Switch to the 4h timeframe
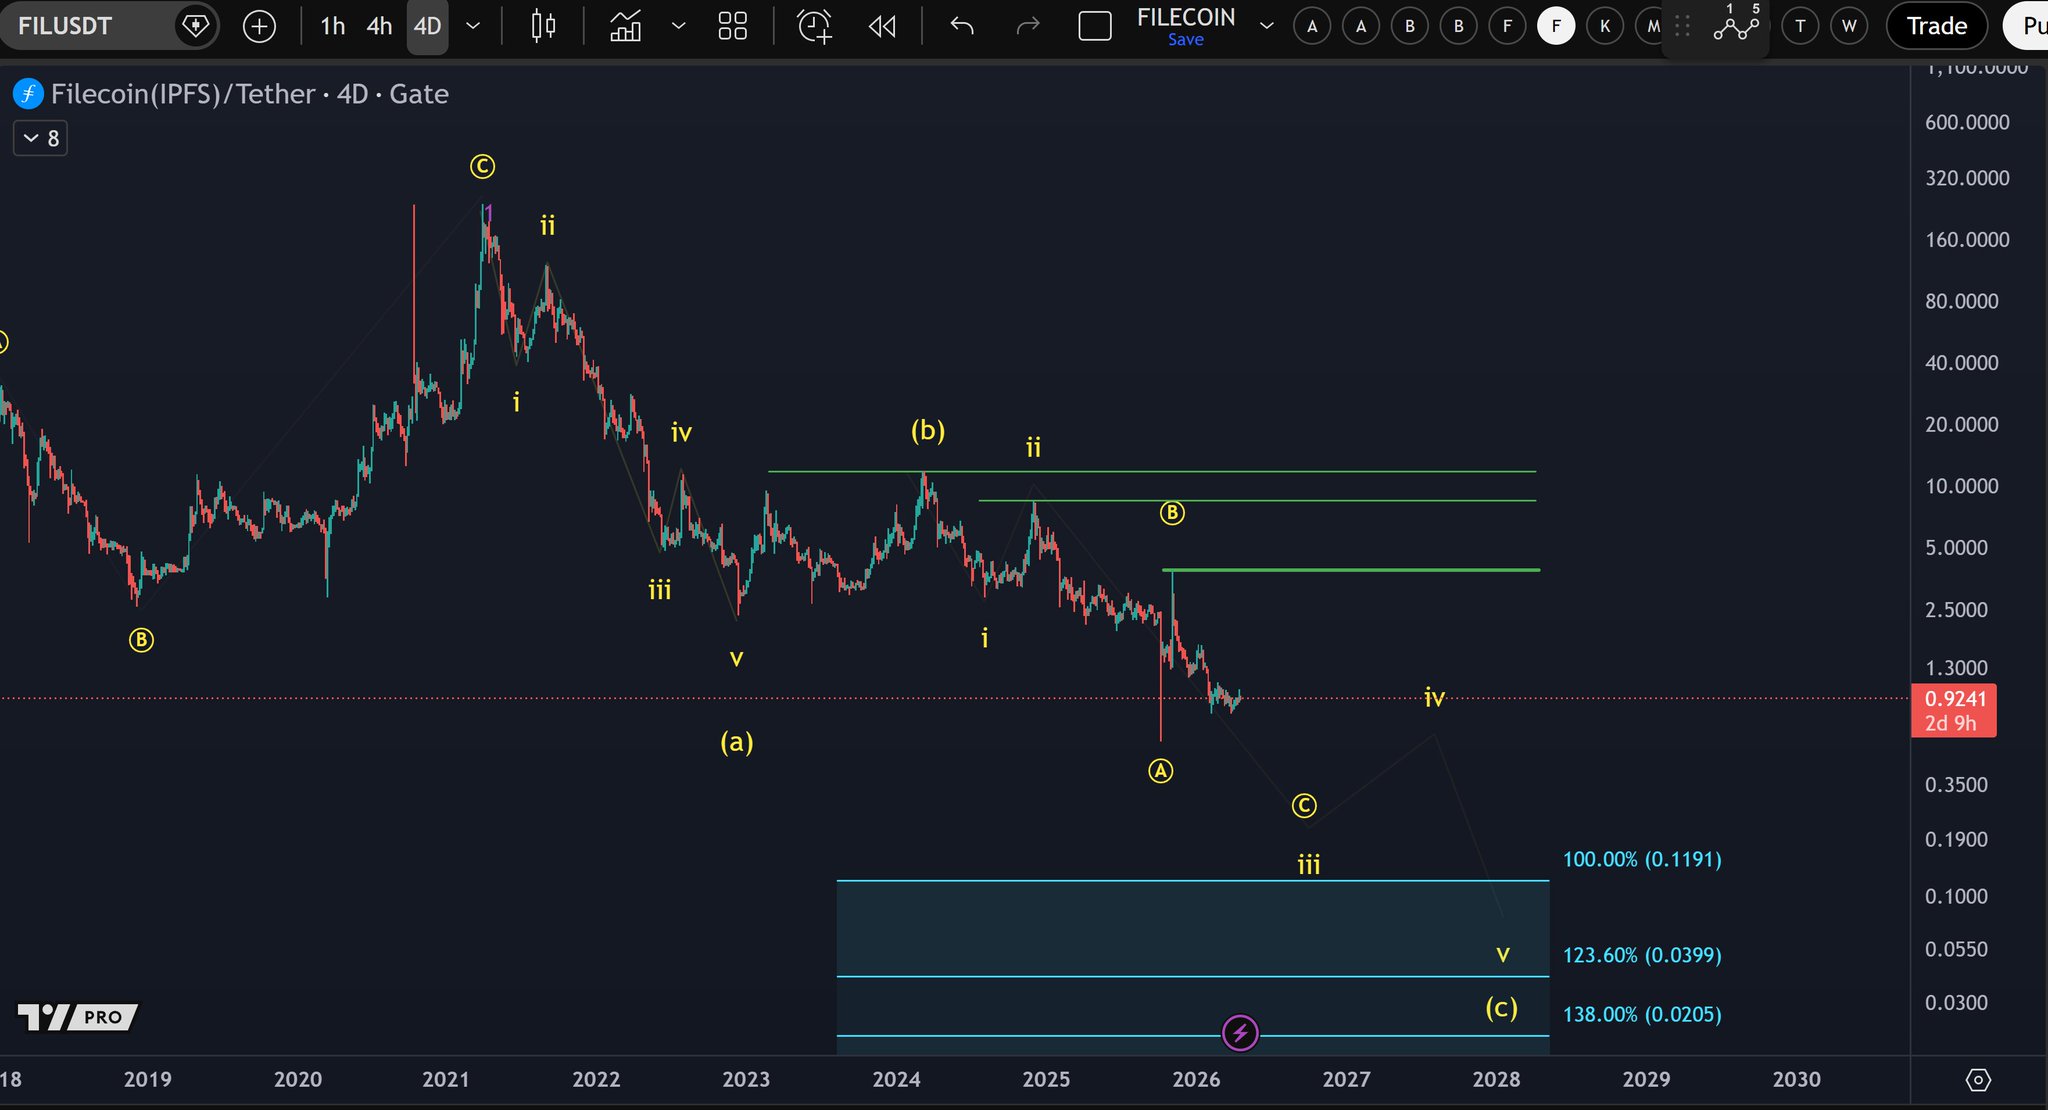Image resolution: width=2048 pixels, height=1110 pixels. tap(379, 26)
